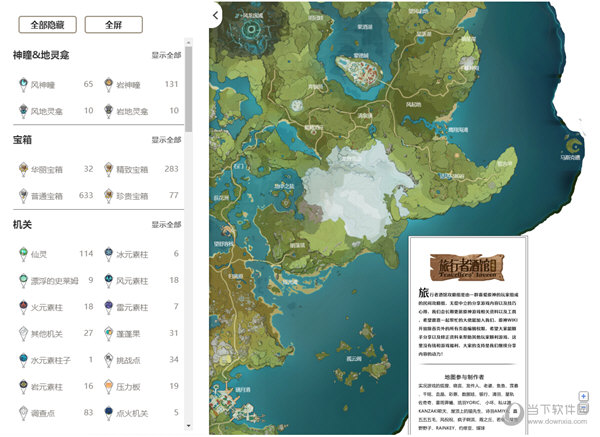The width and height of the screenshot is (600, 437).
Task: Click the 马斯克礁 crescent icon on map
Action: click(573, 145)
